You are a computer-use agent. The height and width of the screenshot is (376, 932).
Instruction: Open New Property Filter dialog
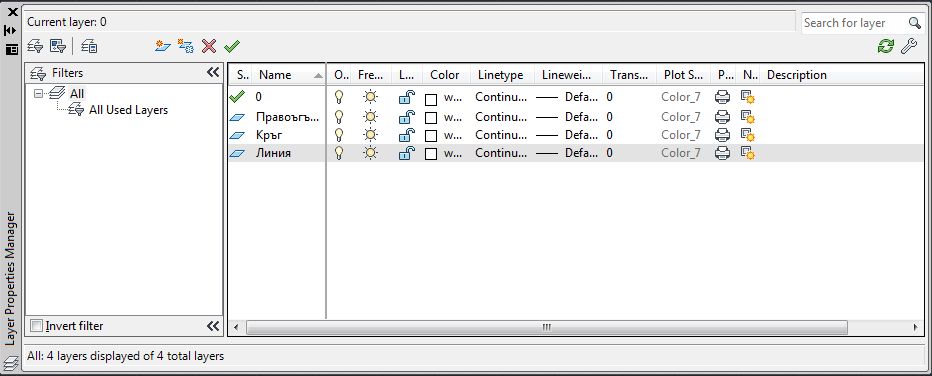click(35, 46)
